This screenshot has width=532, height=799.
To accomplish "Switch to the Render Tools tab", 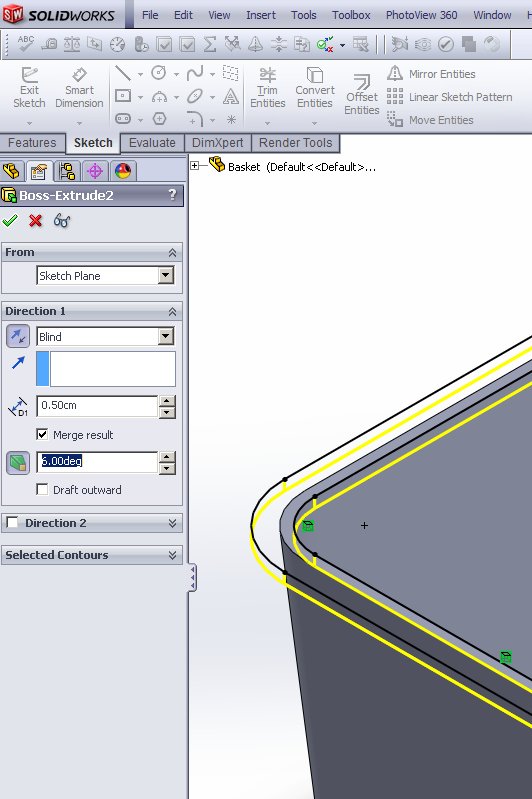I will (296, 143).
